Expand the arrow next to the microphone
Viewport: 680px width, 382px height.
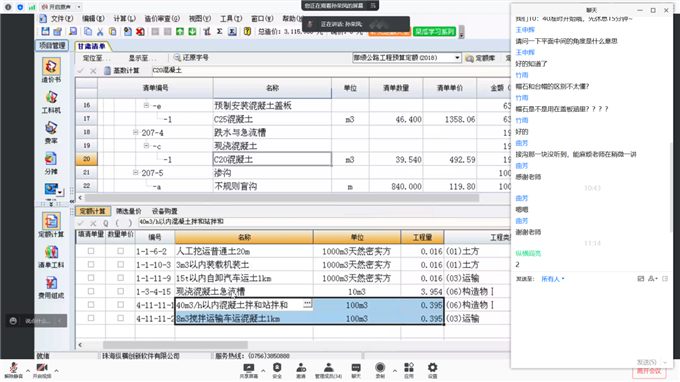pos(28,371)
